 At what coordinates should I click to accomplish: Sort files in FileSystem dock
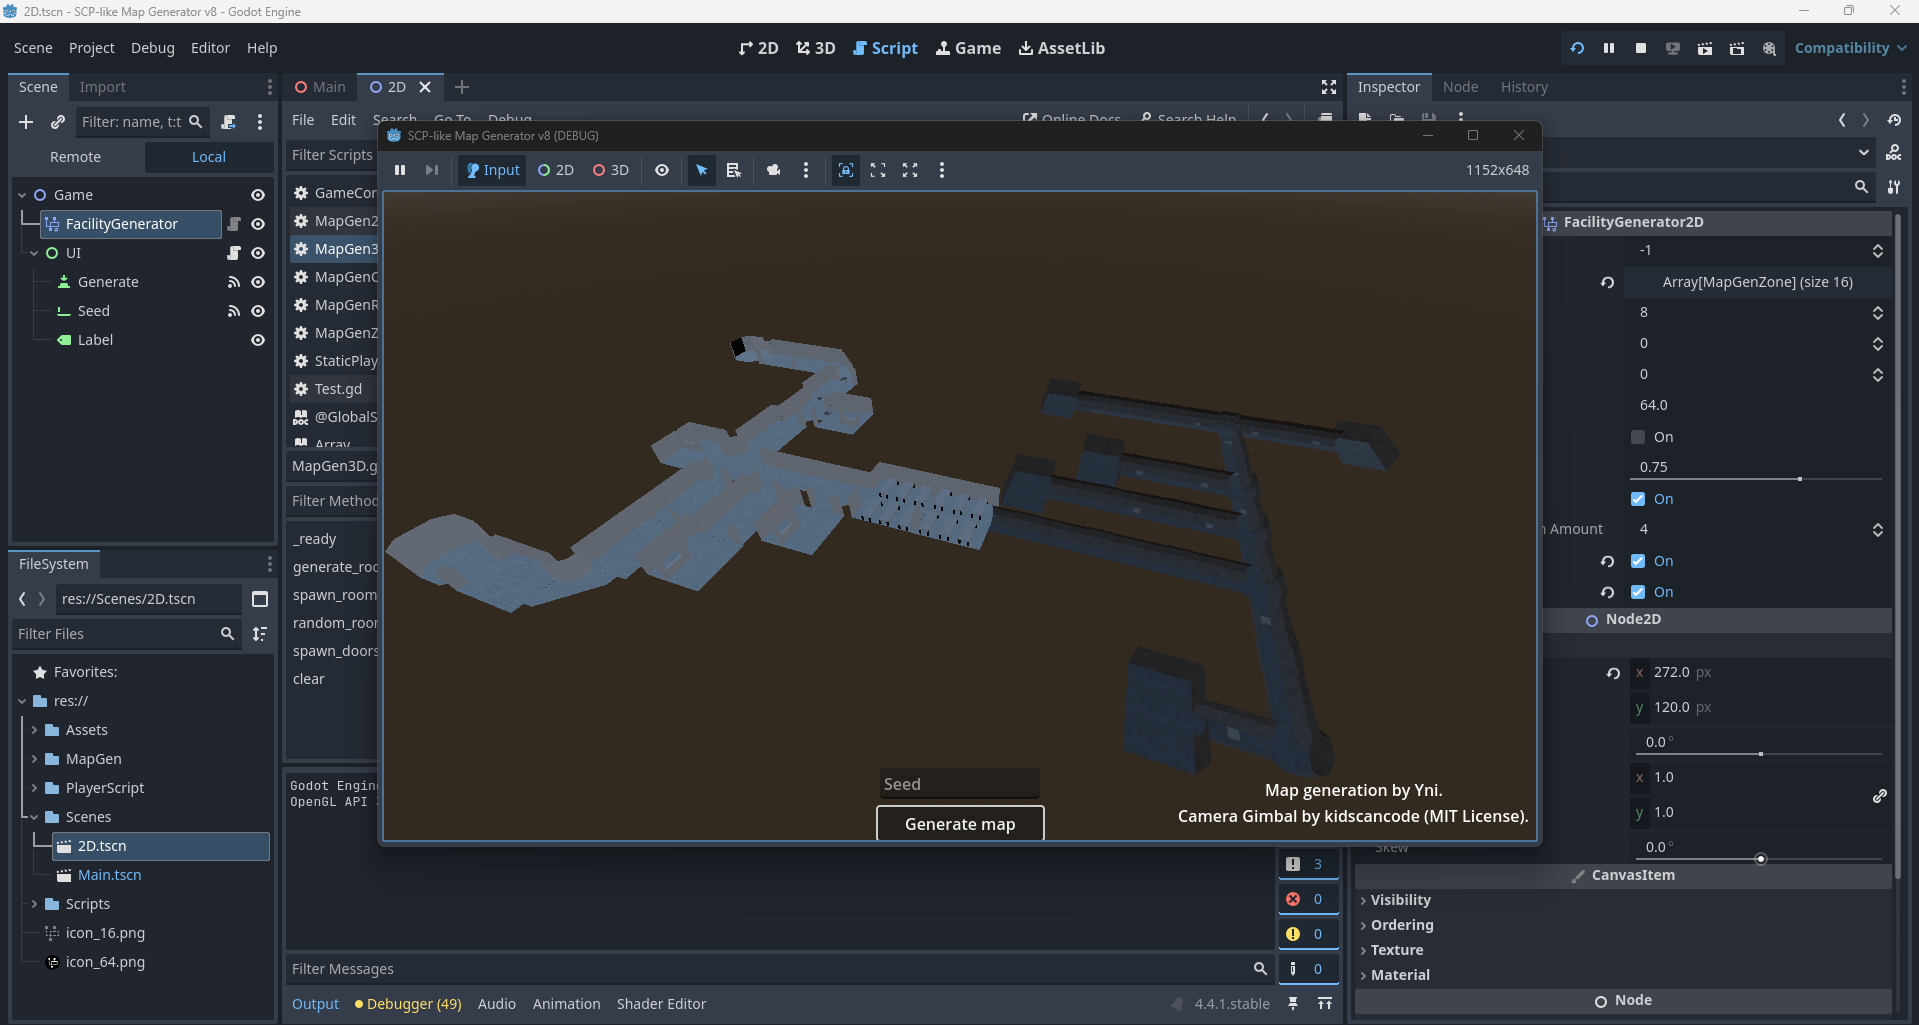point(260,634)
